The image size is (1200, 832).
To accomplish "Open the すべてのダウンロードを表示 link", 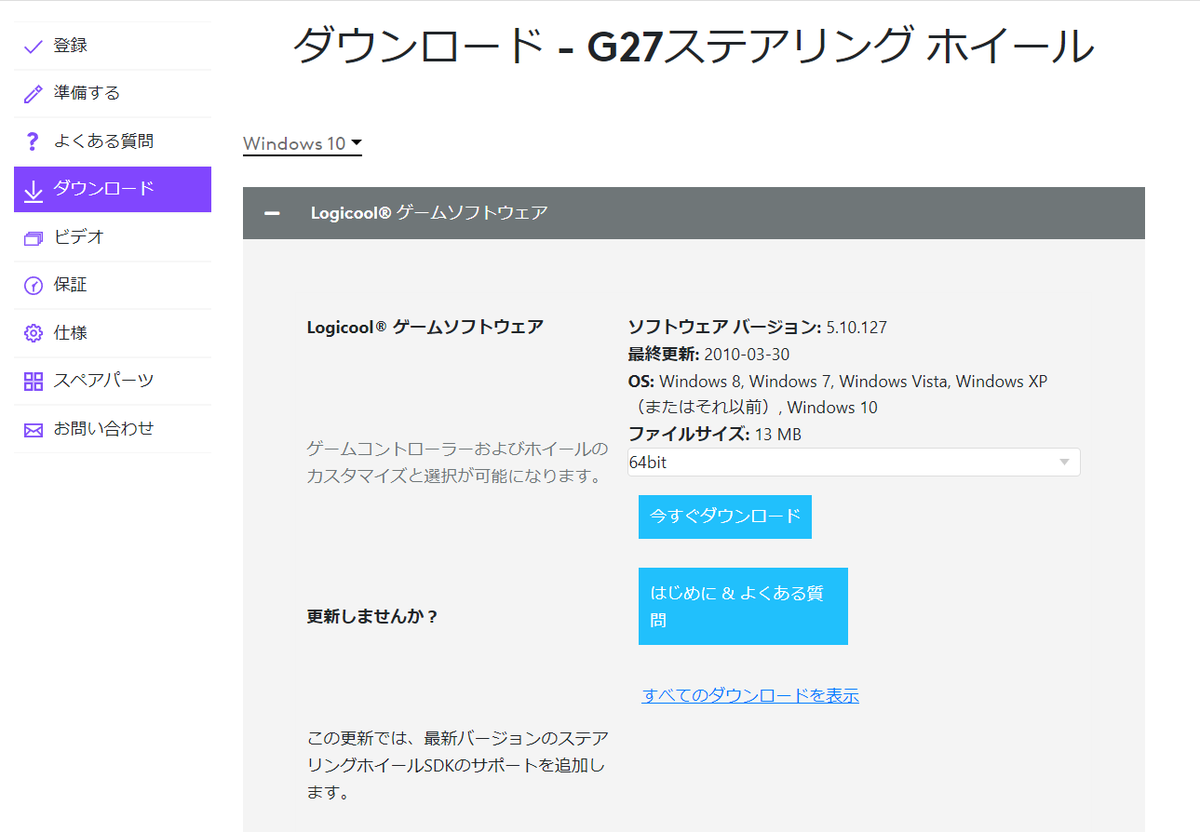I will tap(750, 696).
